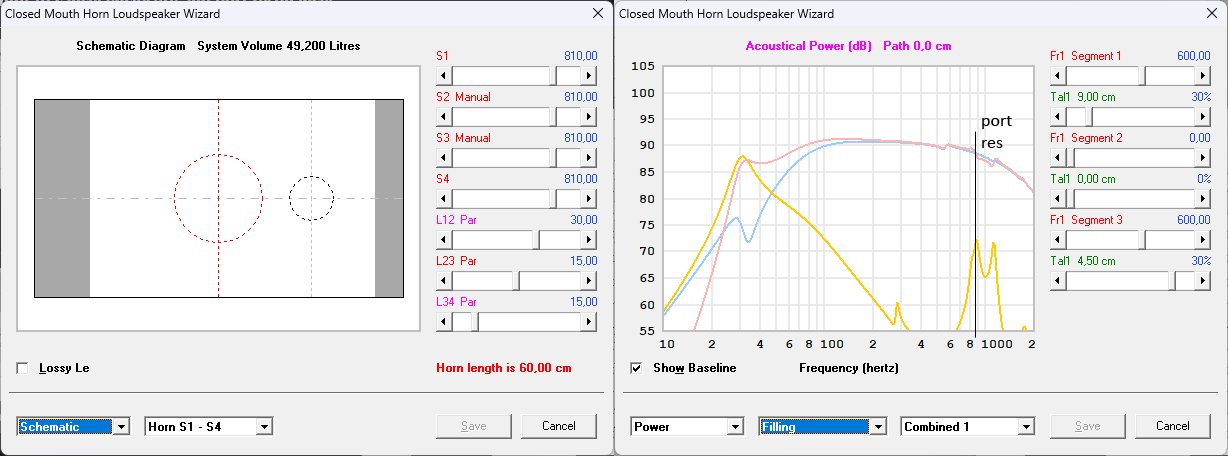
Task: Click the L12 slider thumb
Action: [536, 240]
